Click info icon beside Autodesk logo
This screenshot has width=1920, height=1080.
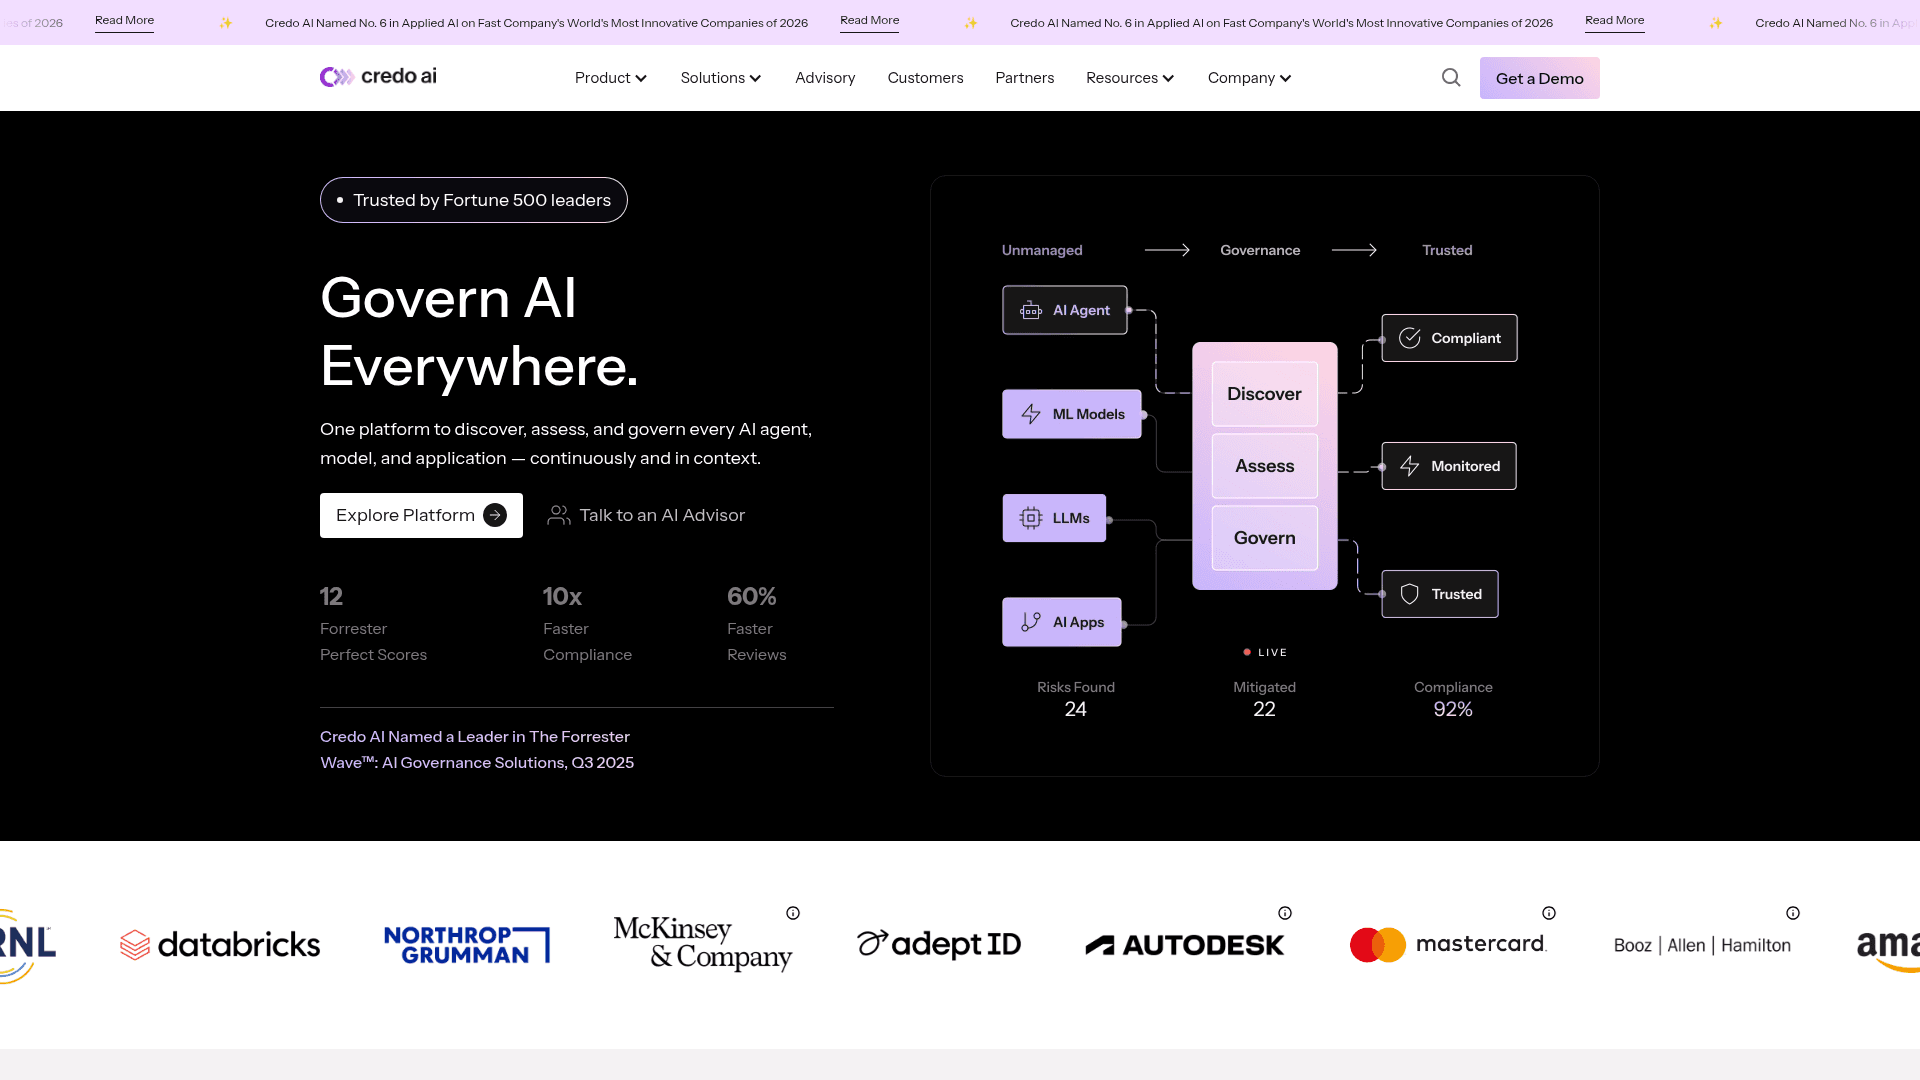tap(1285, 913)
